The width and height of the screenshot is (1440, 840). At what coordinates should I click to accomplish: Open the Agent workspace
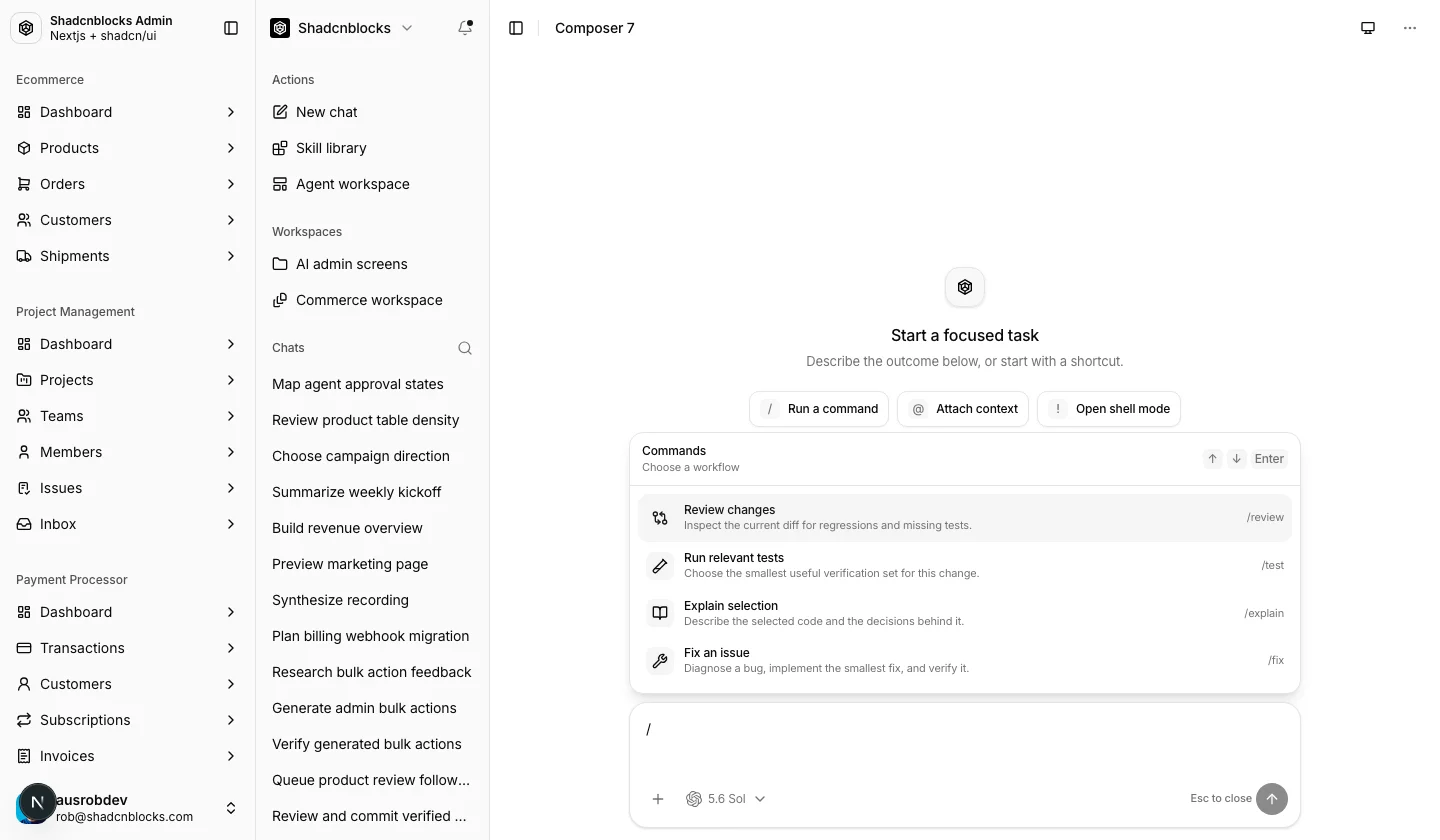tap(372, 184)
